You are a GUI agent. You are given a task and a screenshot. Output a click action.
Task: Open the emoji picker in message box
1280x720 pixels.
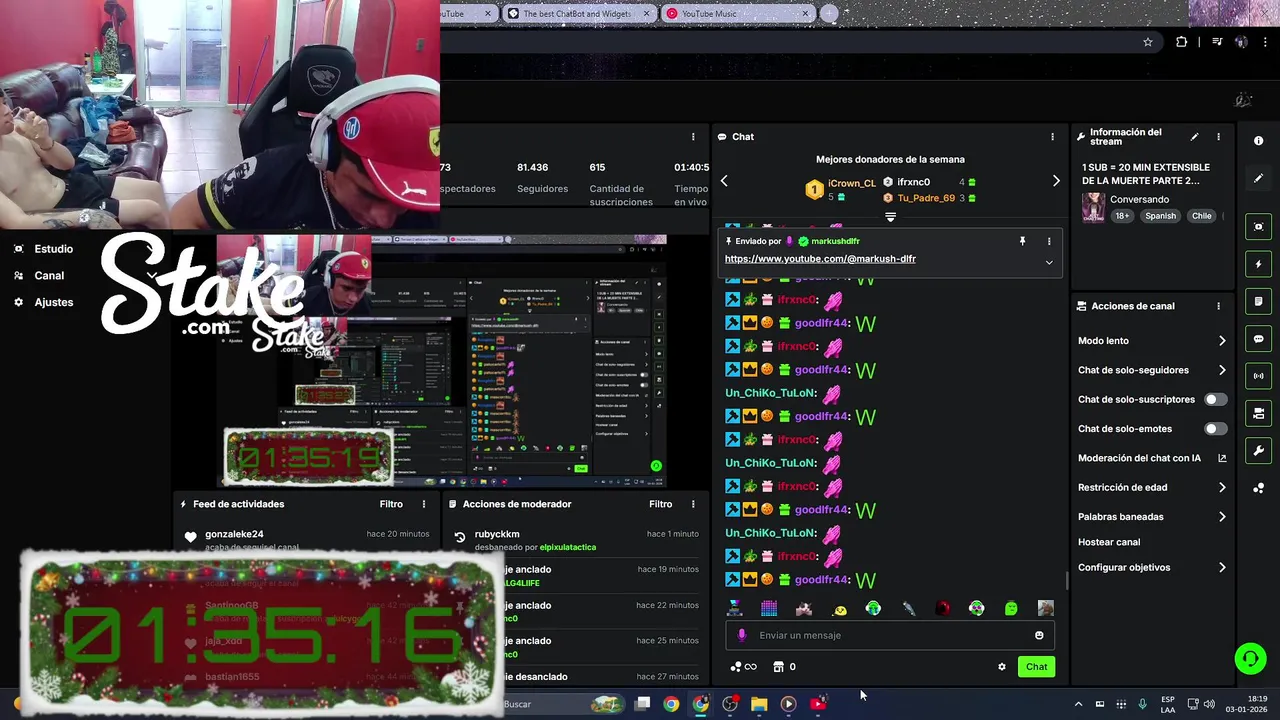[1039, 635]
